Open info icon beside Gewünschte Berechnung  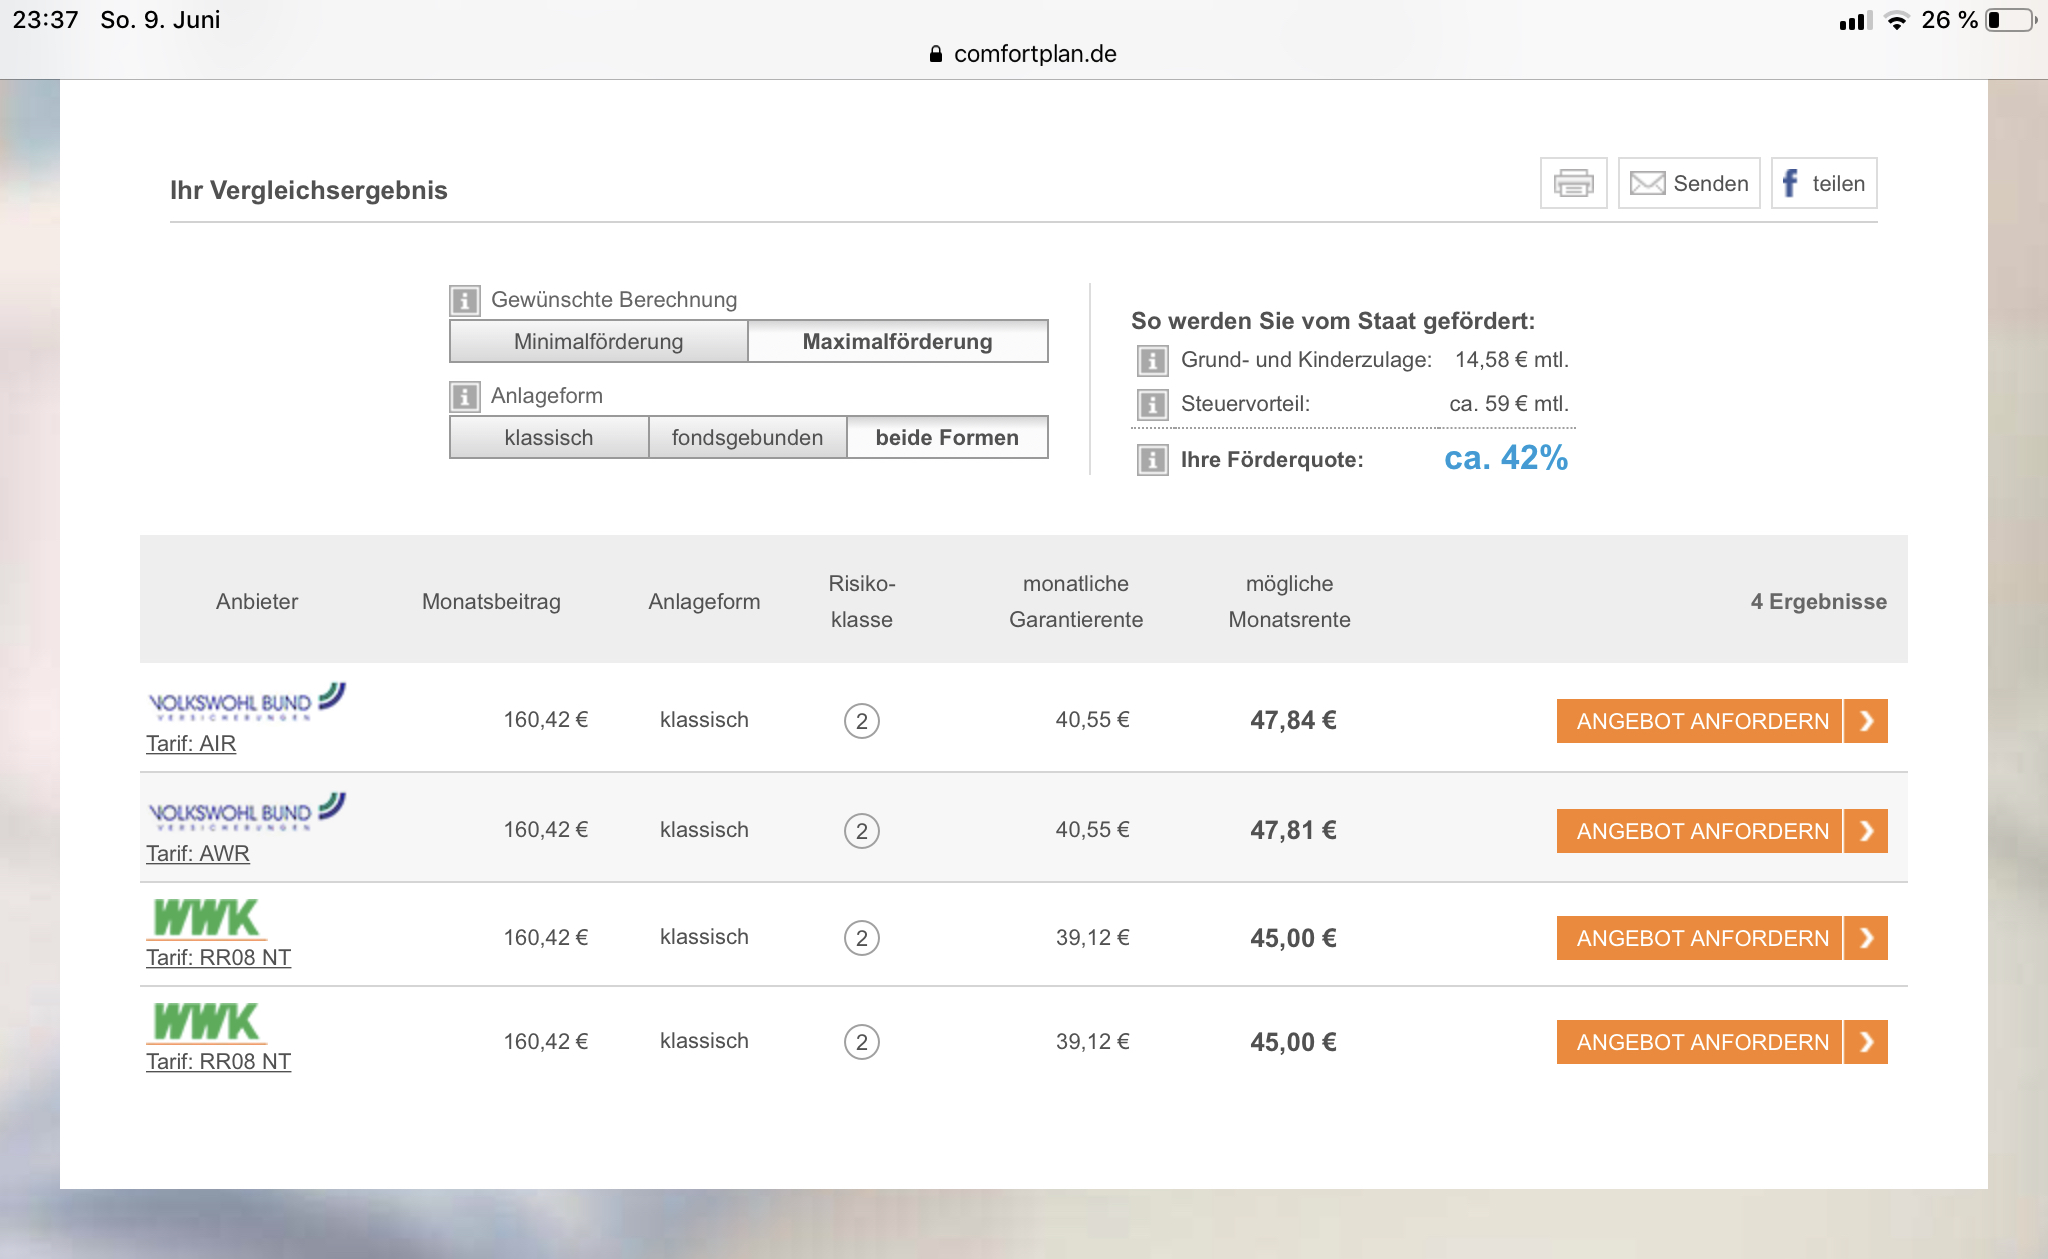[464, 300]
